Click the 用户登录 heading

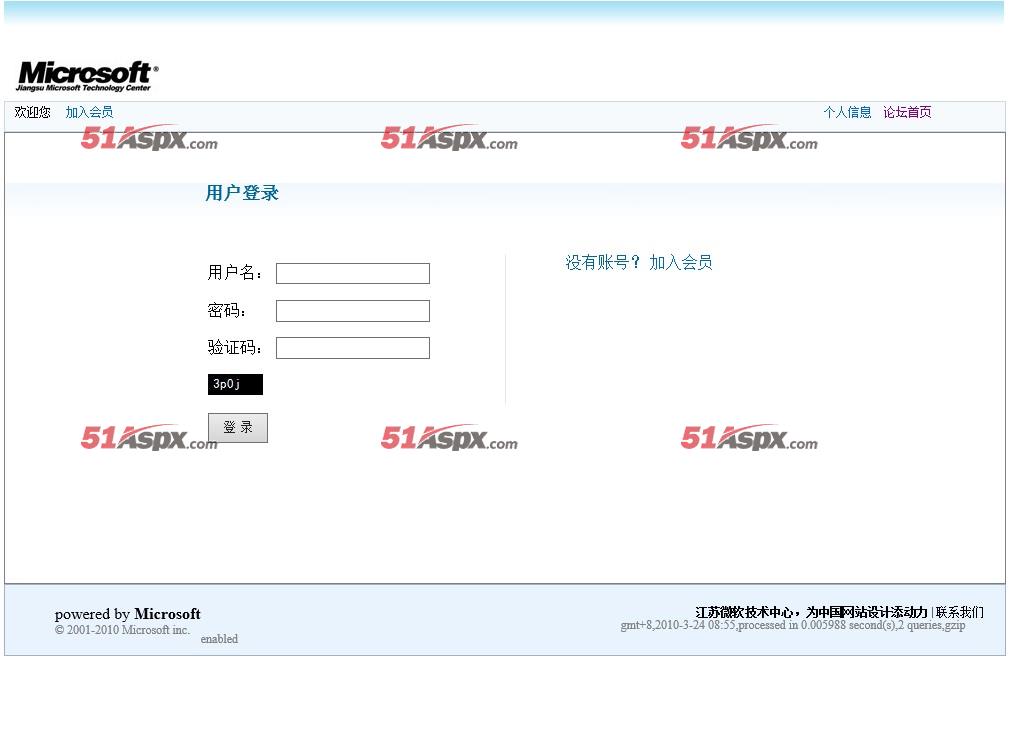[x=240, y=193]
